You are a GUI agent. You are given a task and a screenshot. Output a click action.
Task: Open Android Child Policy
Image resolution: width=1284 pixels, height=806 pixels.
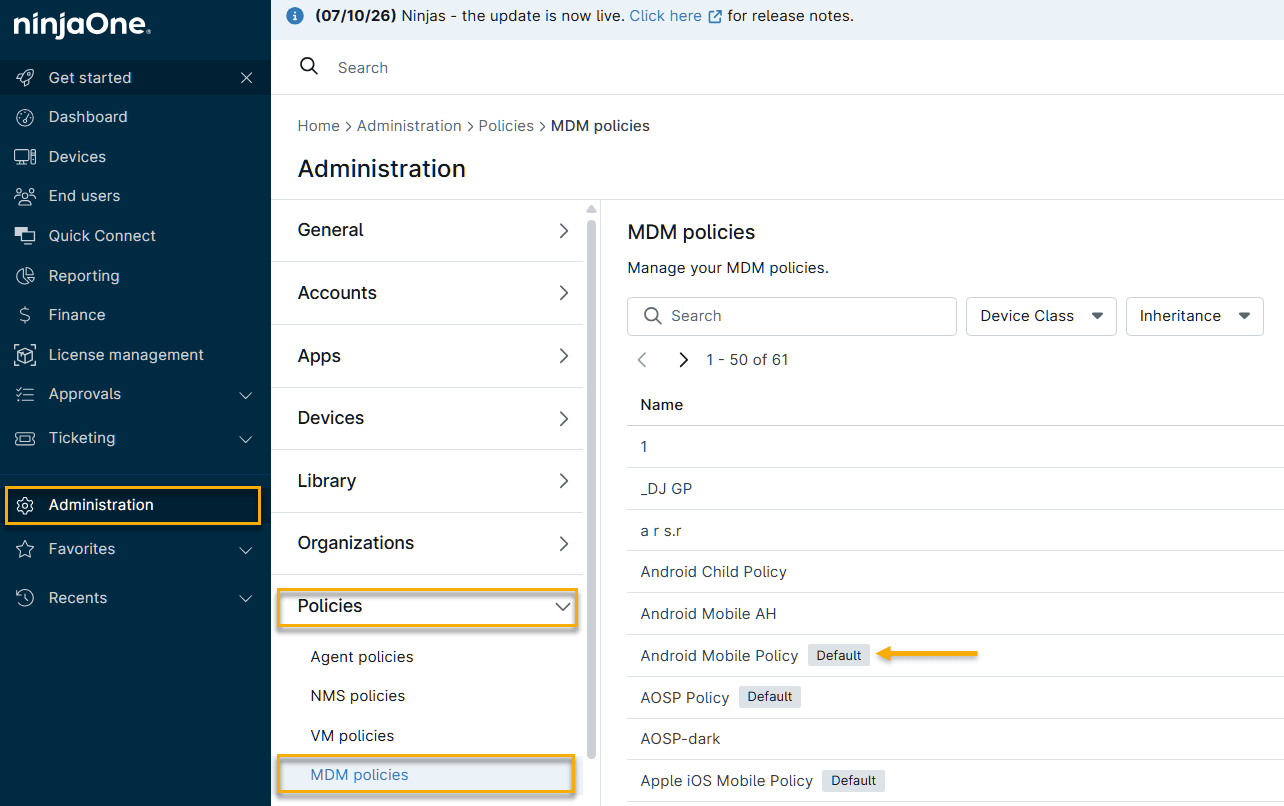coord(714,572)
